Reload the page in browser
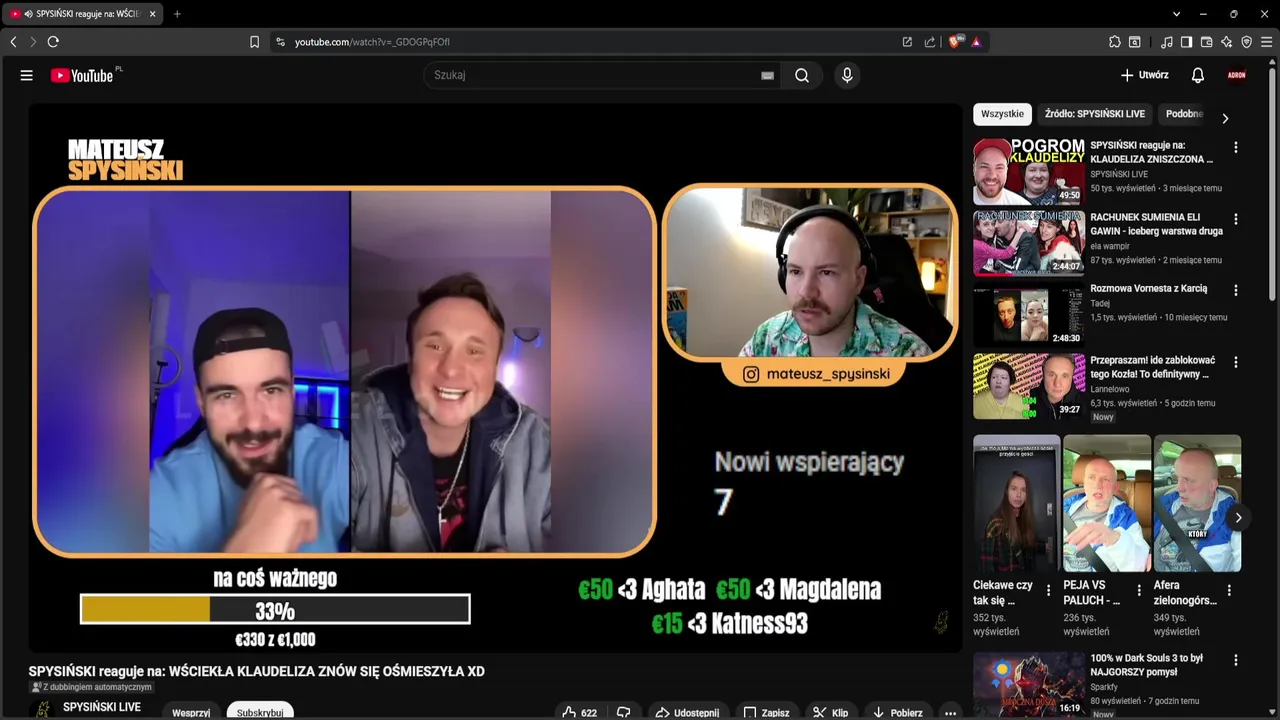Image resolution: width=1280 pixels, height=720 pixels. (x=53, y=42)
